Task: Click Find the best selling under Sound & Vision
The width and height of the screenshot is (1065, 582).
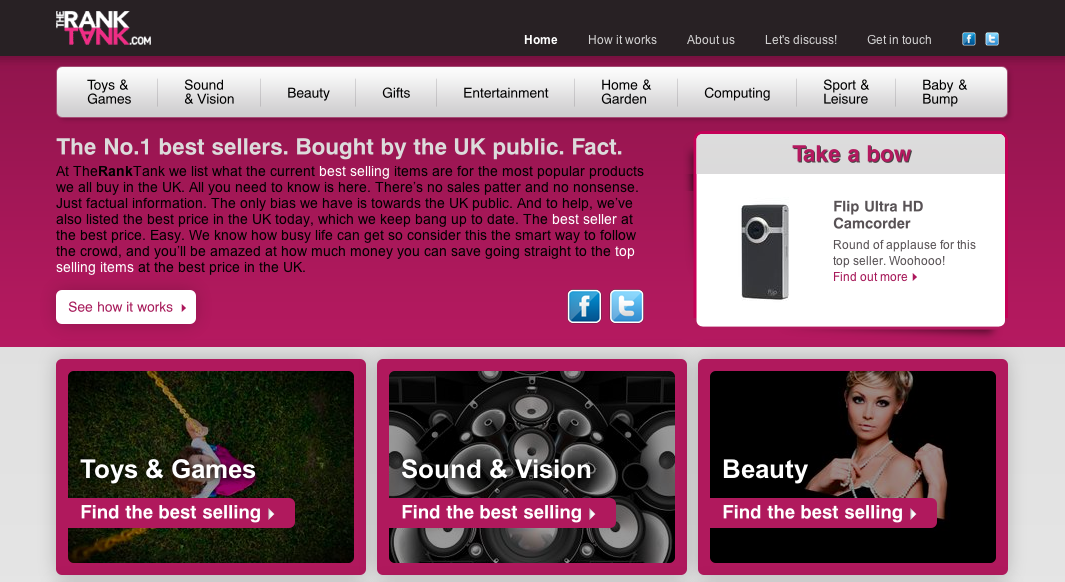Action: (x=502, y=513)
